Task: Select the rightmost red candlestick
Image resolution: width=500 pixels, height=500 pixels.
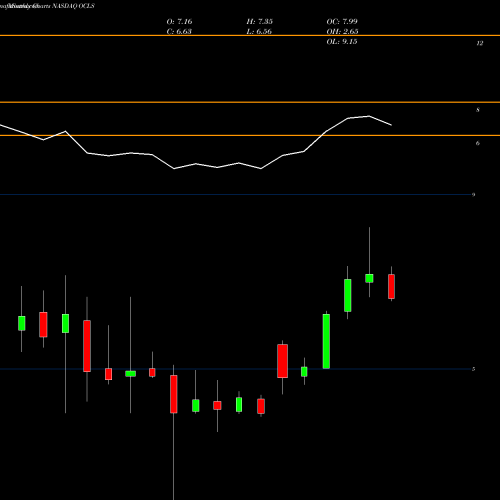Action: 391,286
